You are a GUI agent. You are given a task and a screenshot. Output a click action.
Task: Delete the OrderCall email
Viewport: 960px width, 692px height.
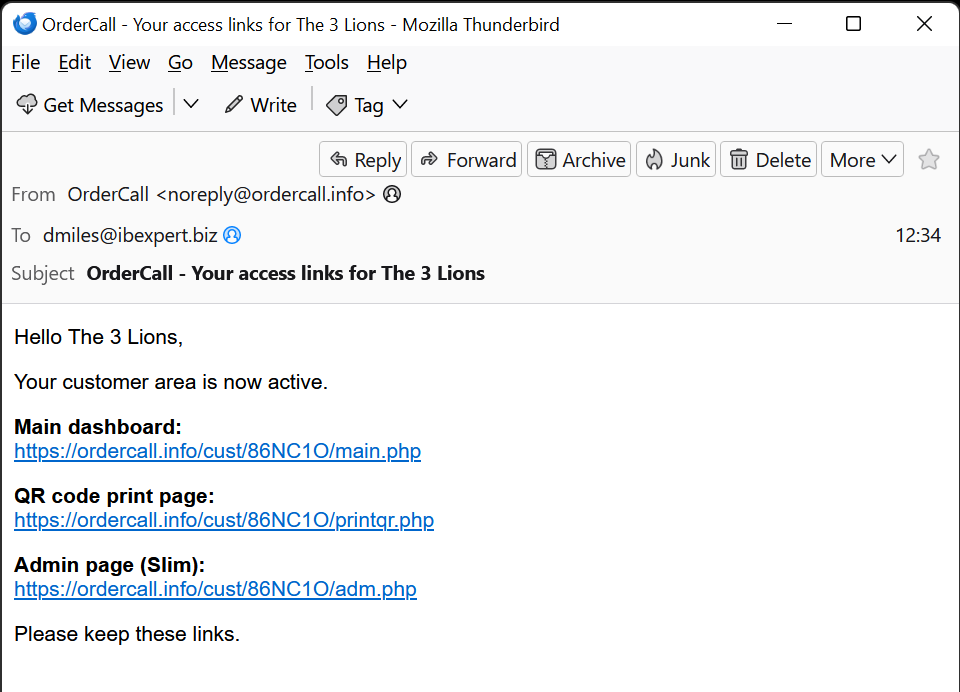(x=769, y=160)
